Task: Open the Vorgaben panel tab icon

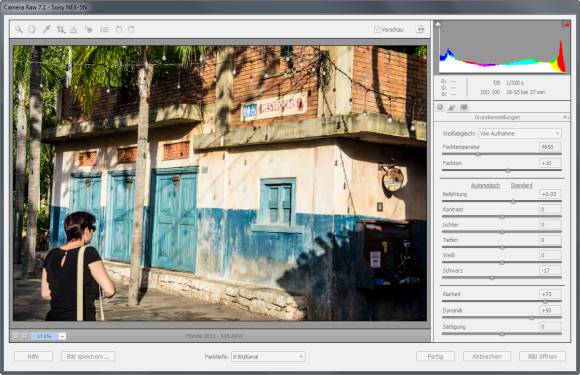Action: [464, 107]
